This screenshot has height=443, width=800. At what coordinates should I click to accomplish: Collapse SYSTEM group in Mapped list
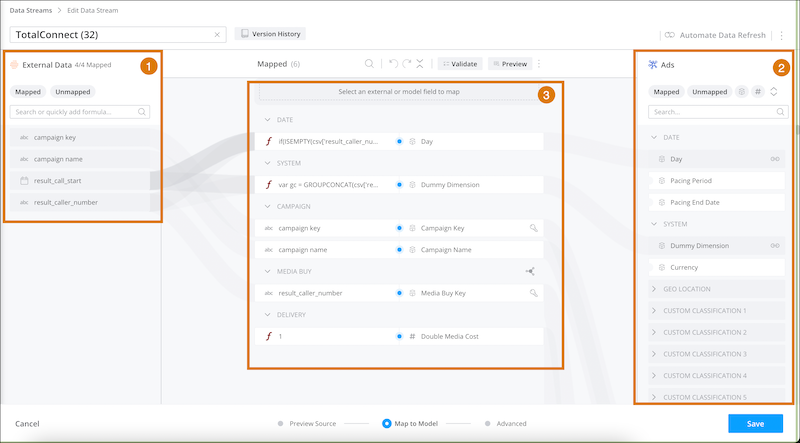pos(267,163)
